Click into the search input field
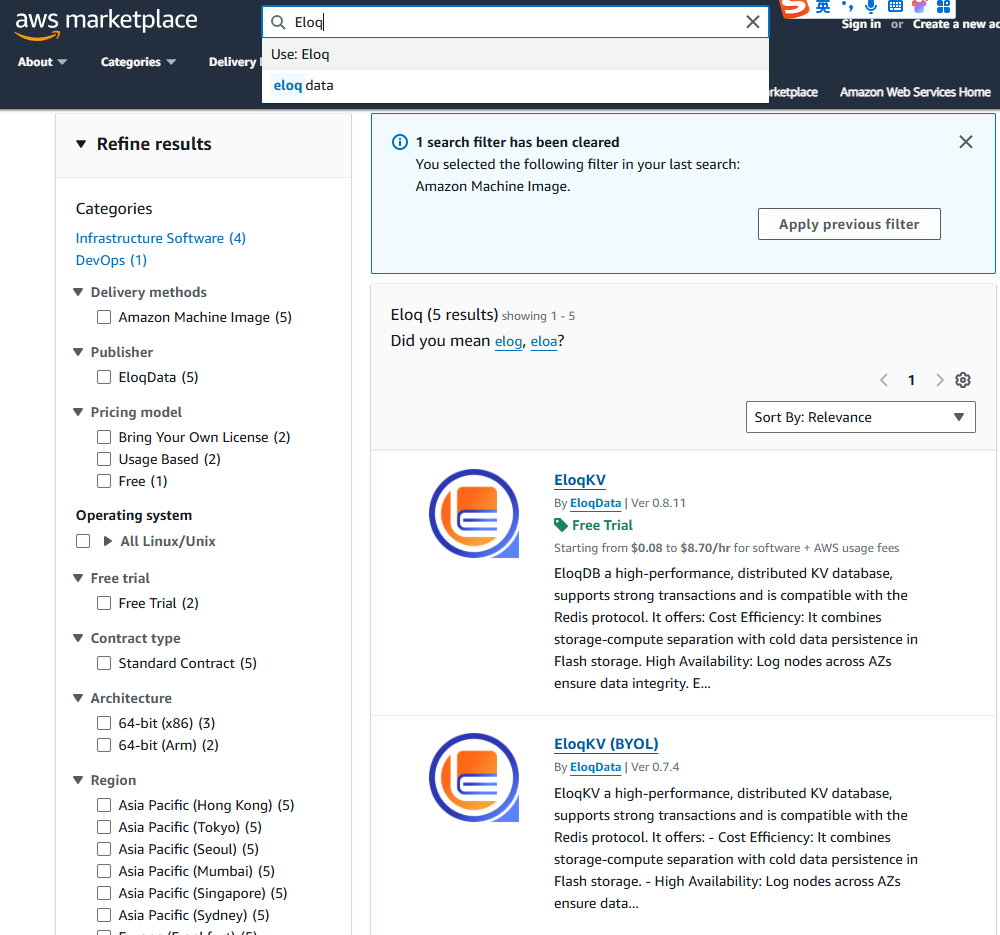 pyautogui.click(x=515, y=22)
